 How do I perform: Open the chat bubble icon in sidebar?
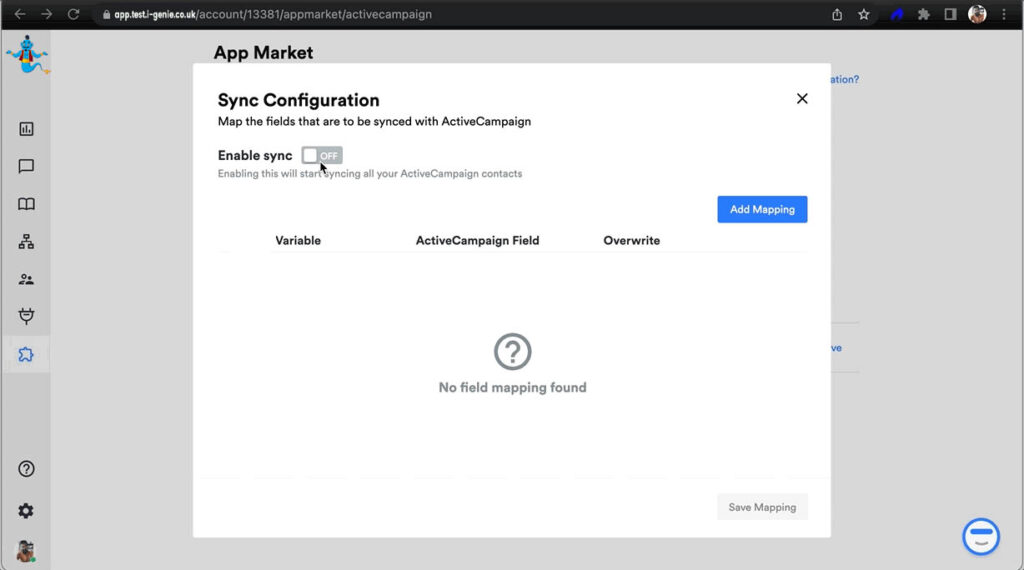point(26,167)
